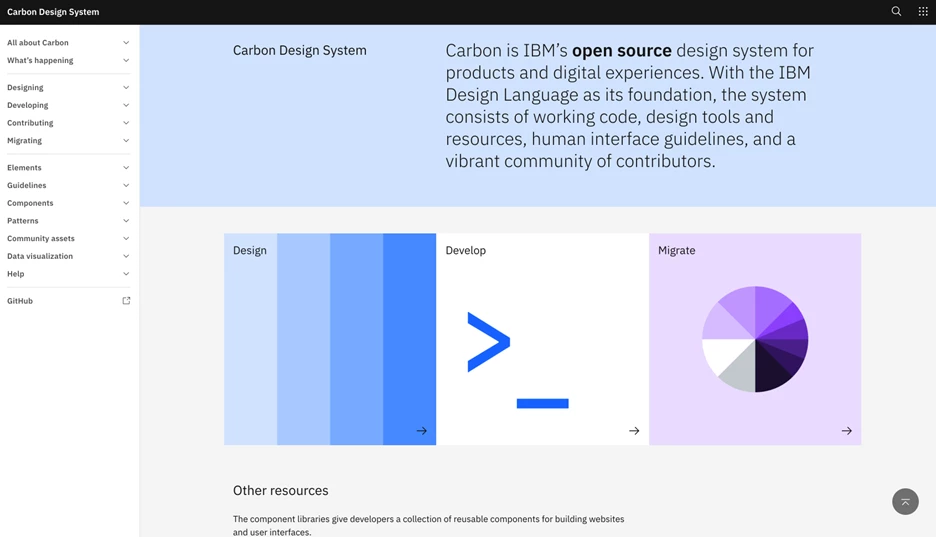
Task: Expand the Migrating chevron
Action: pos(126,141)
